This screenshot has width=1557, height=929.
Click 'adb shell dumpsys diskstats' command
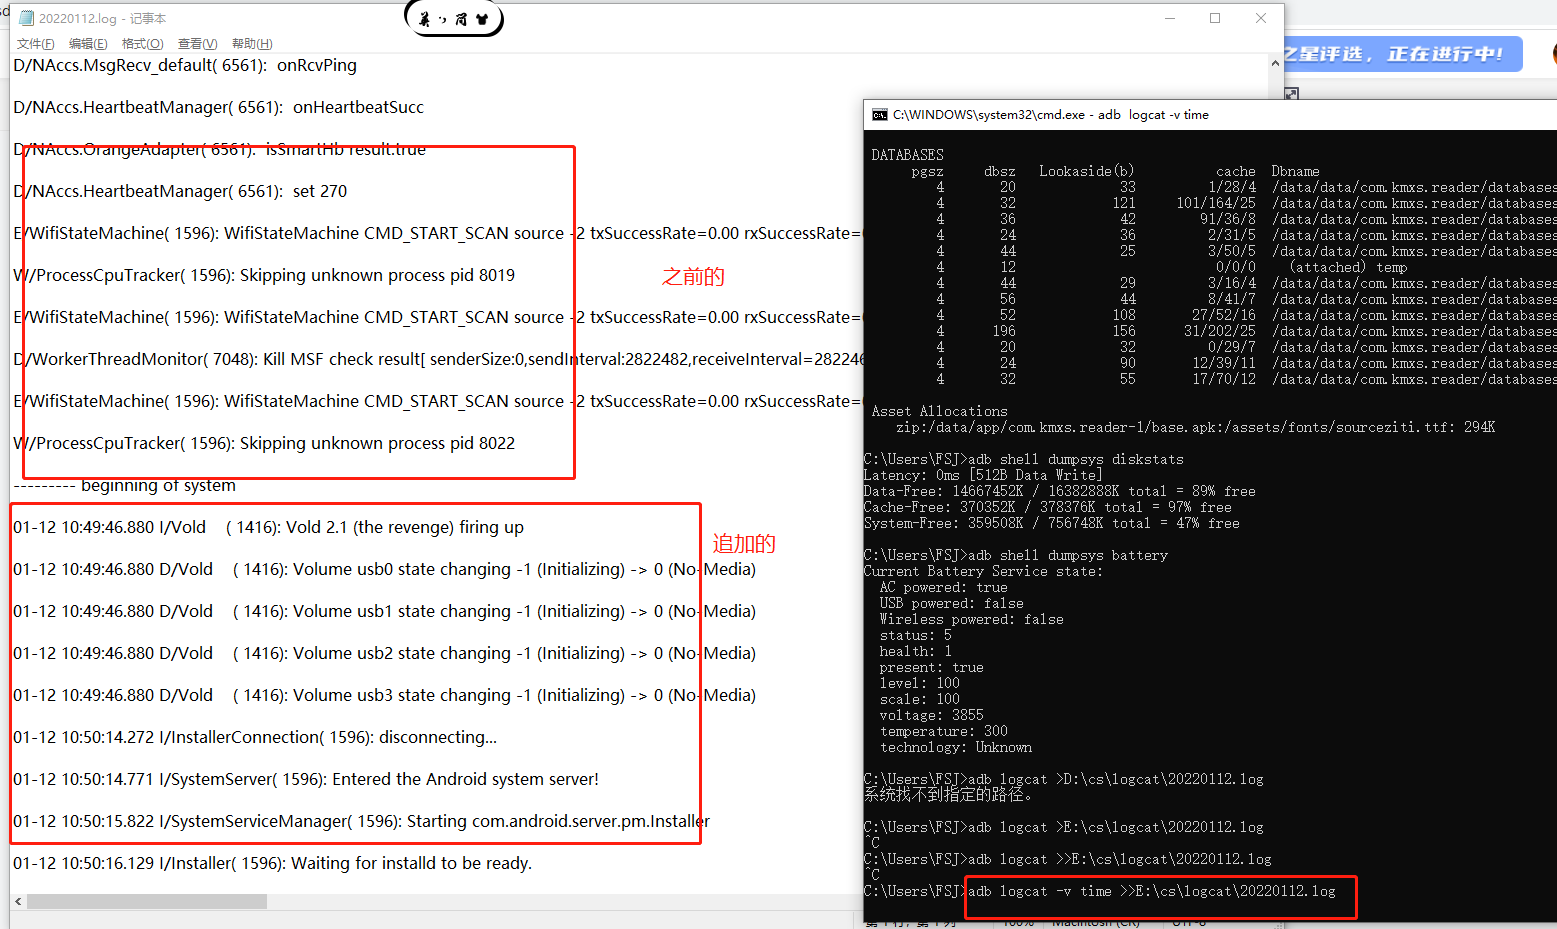[1075, 459]
